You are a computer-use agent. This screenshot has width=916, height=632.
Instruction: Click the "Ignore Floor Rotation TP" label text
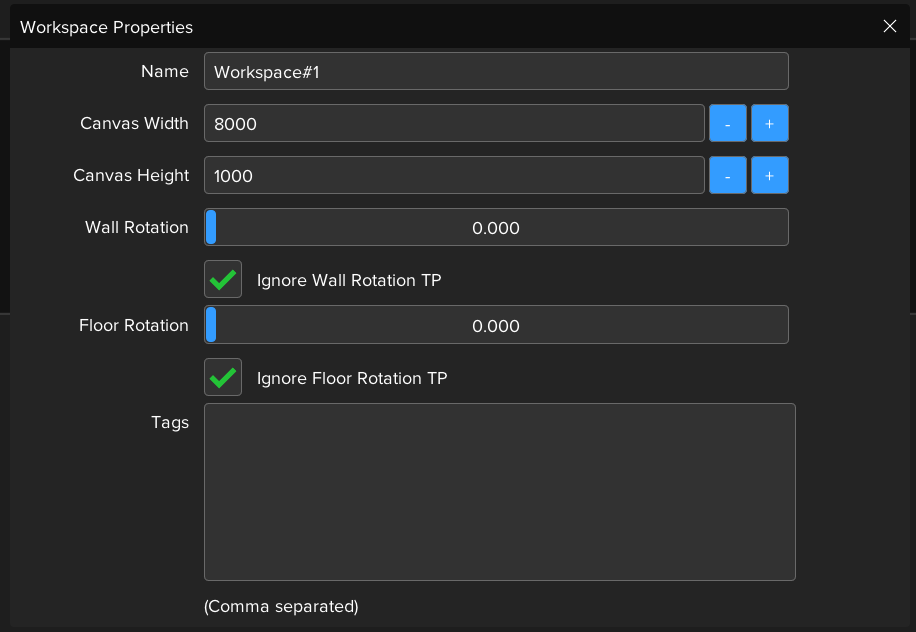[352, 378]
